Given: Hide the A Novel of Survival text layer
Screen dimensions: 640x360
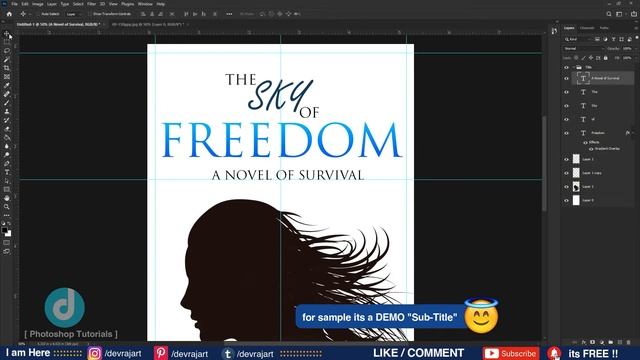Looking at the screenshot, I should click(566, 78).
